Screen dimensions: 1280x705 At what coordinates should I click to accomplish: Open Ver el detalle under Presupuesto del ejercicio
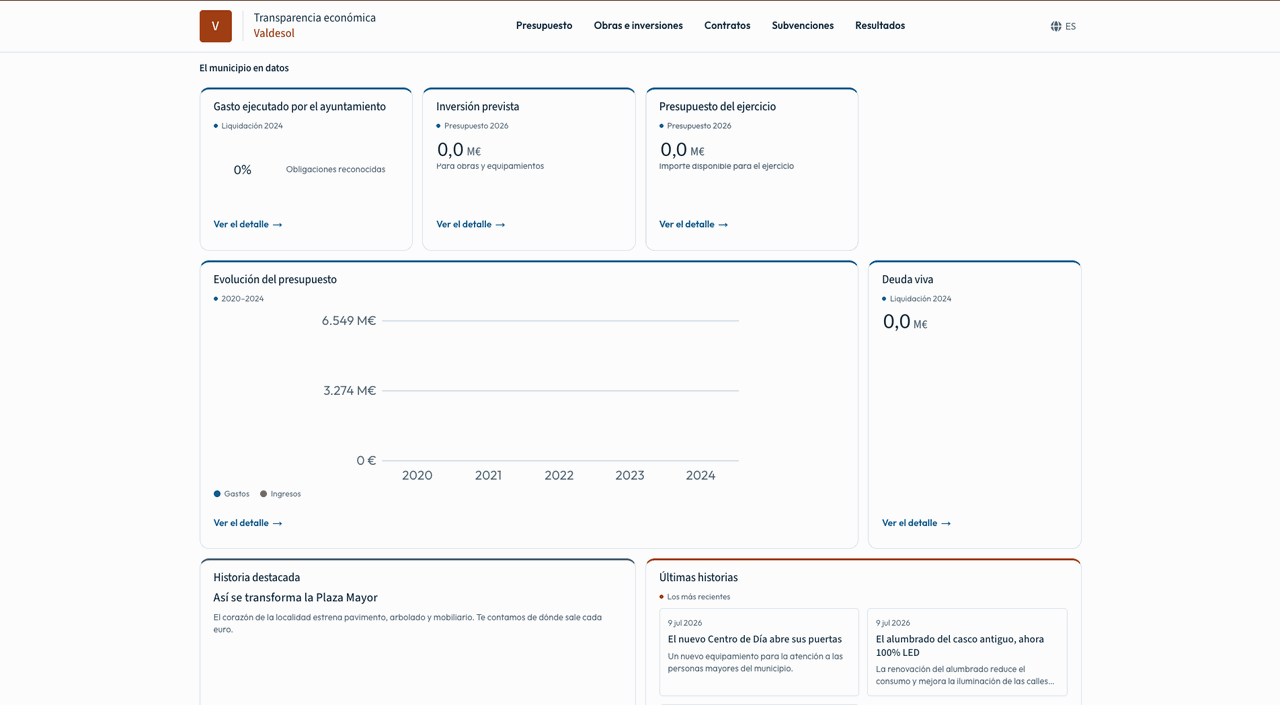(694, 225)
